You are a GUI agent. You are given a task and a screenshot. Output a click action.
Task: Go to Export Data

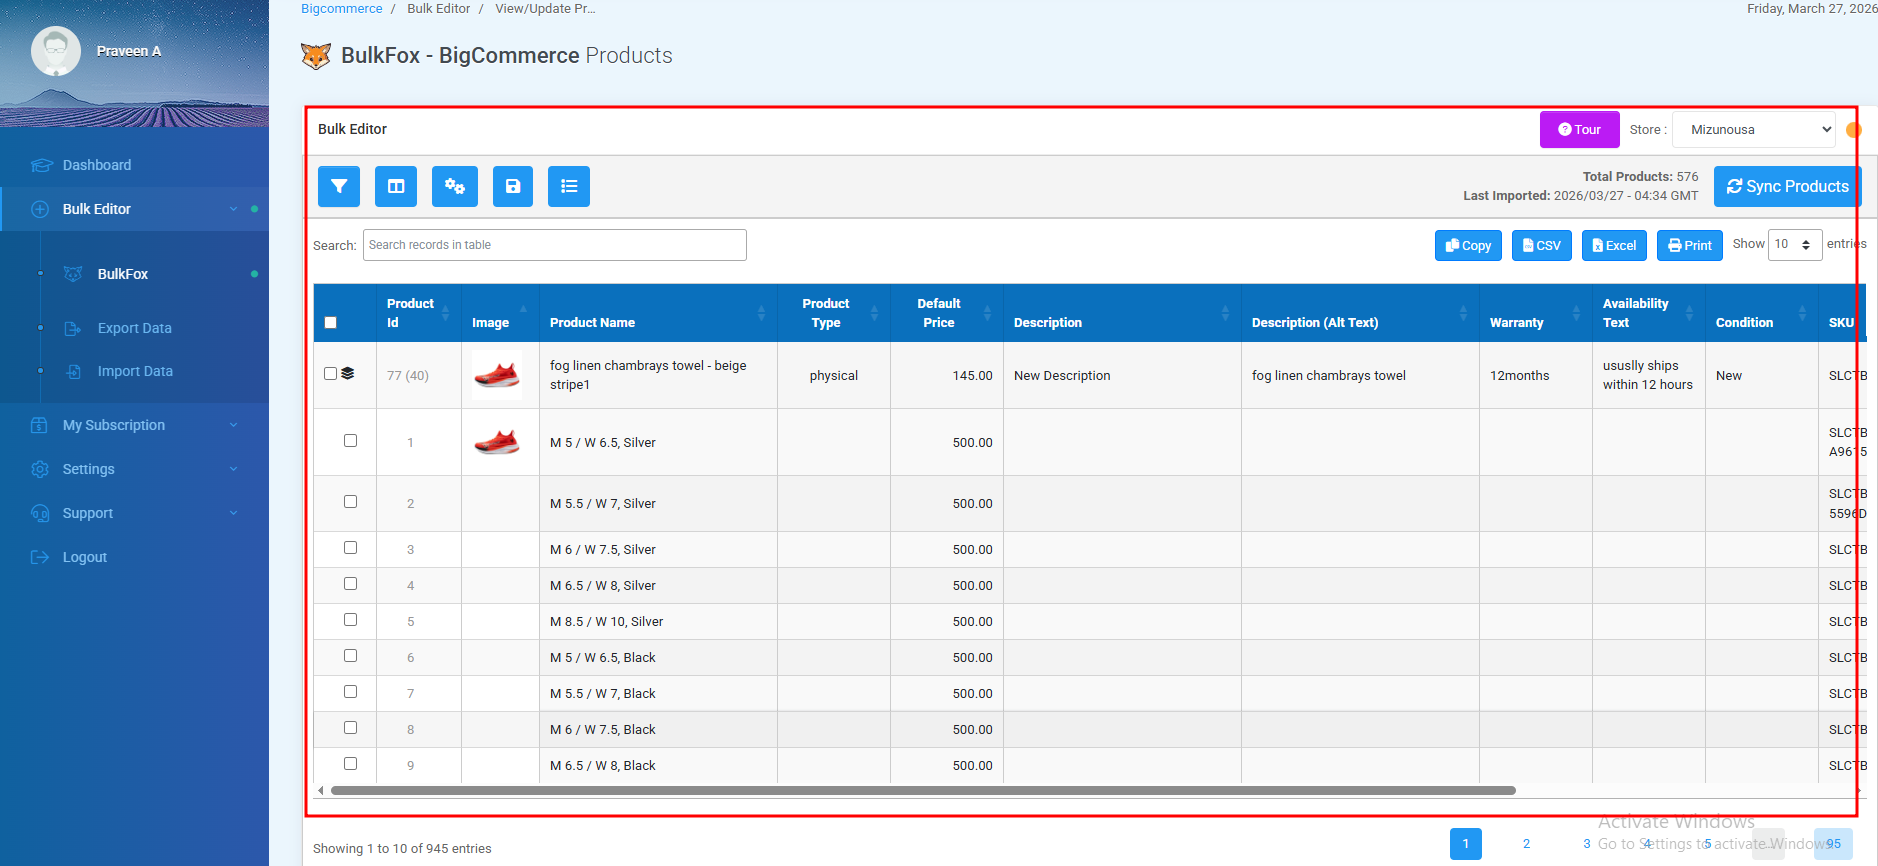pos(134,328)
